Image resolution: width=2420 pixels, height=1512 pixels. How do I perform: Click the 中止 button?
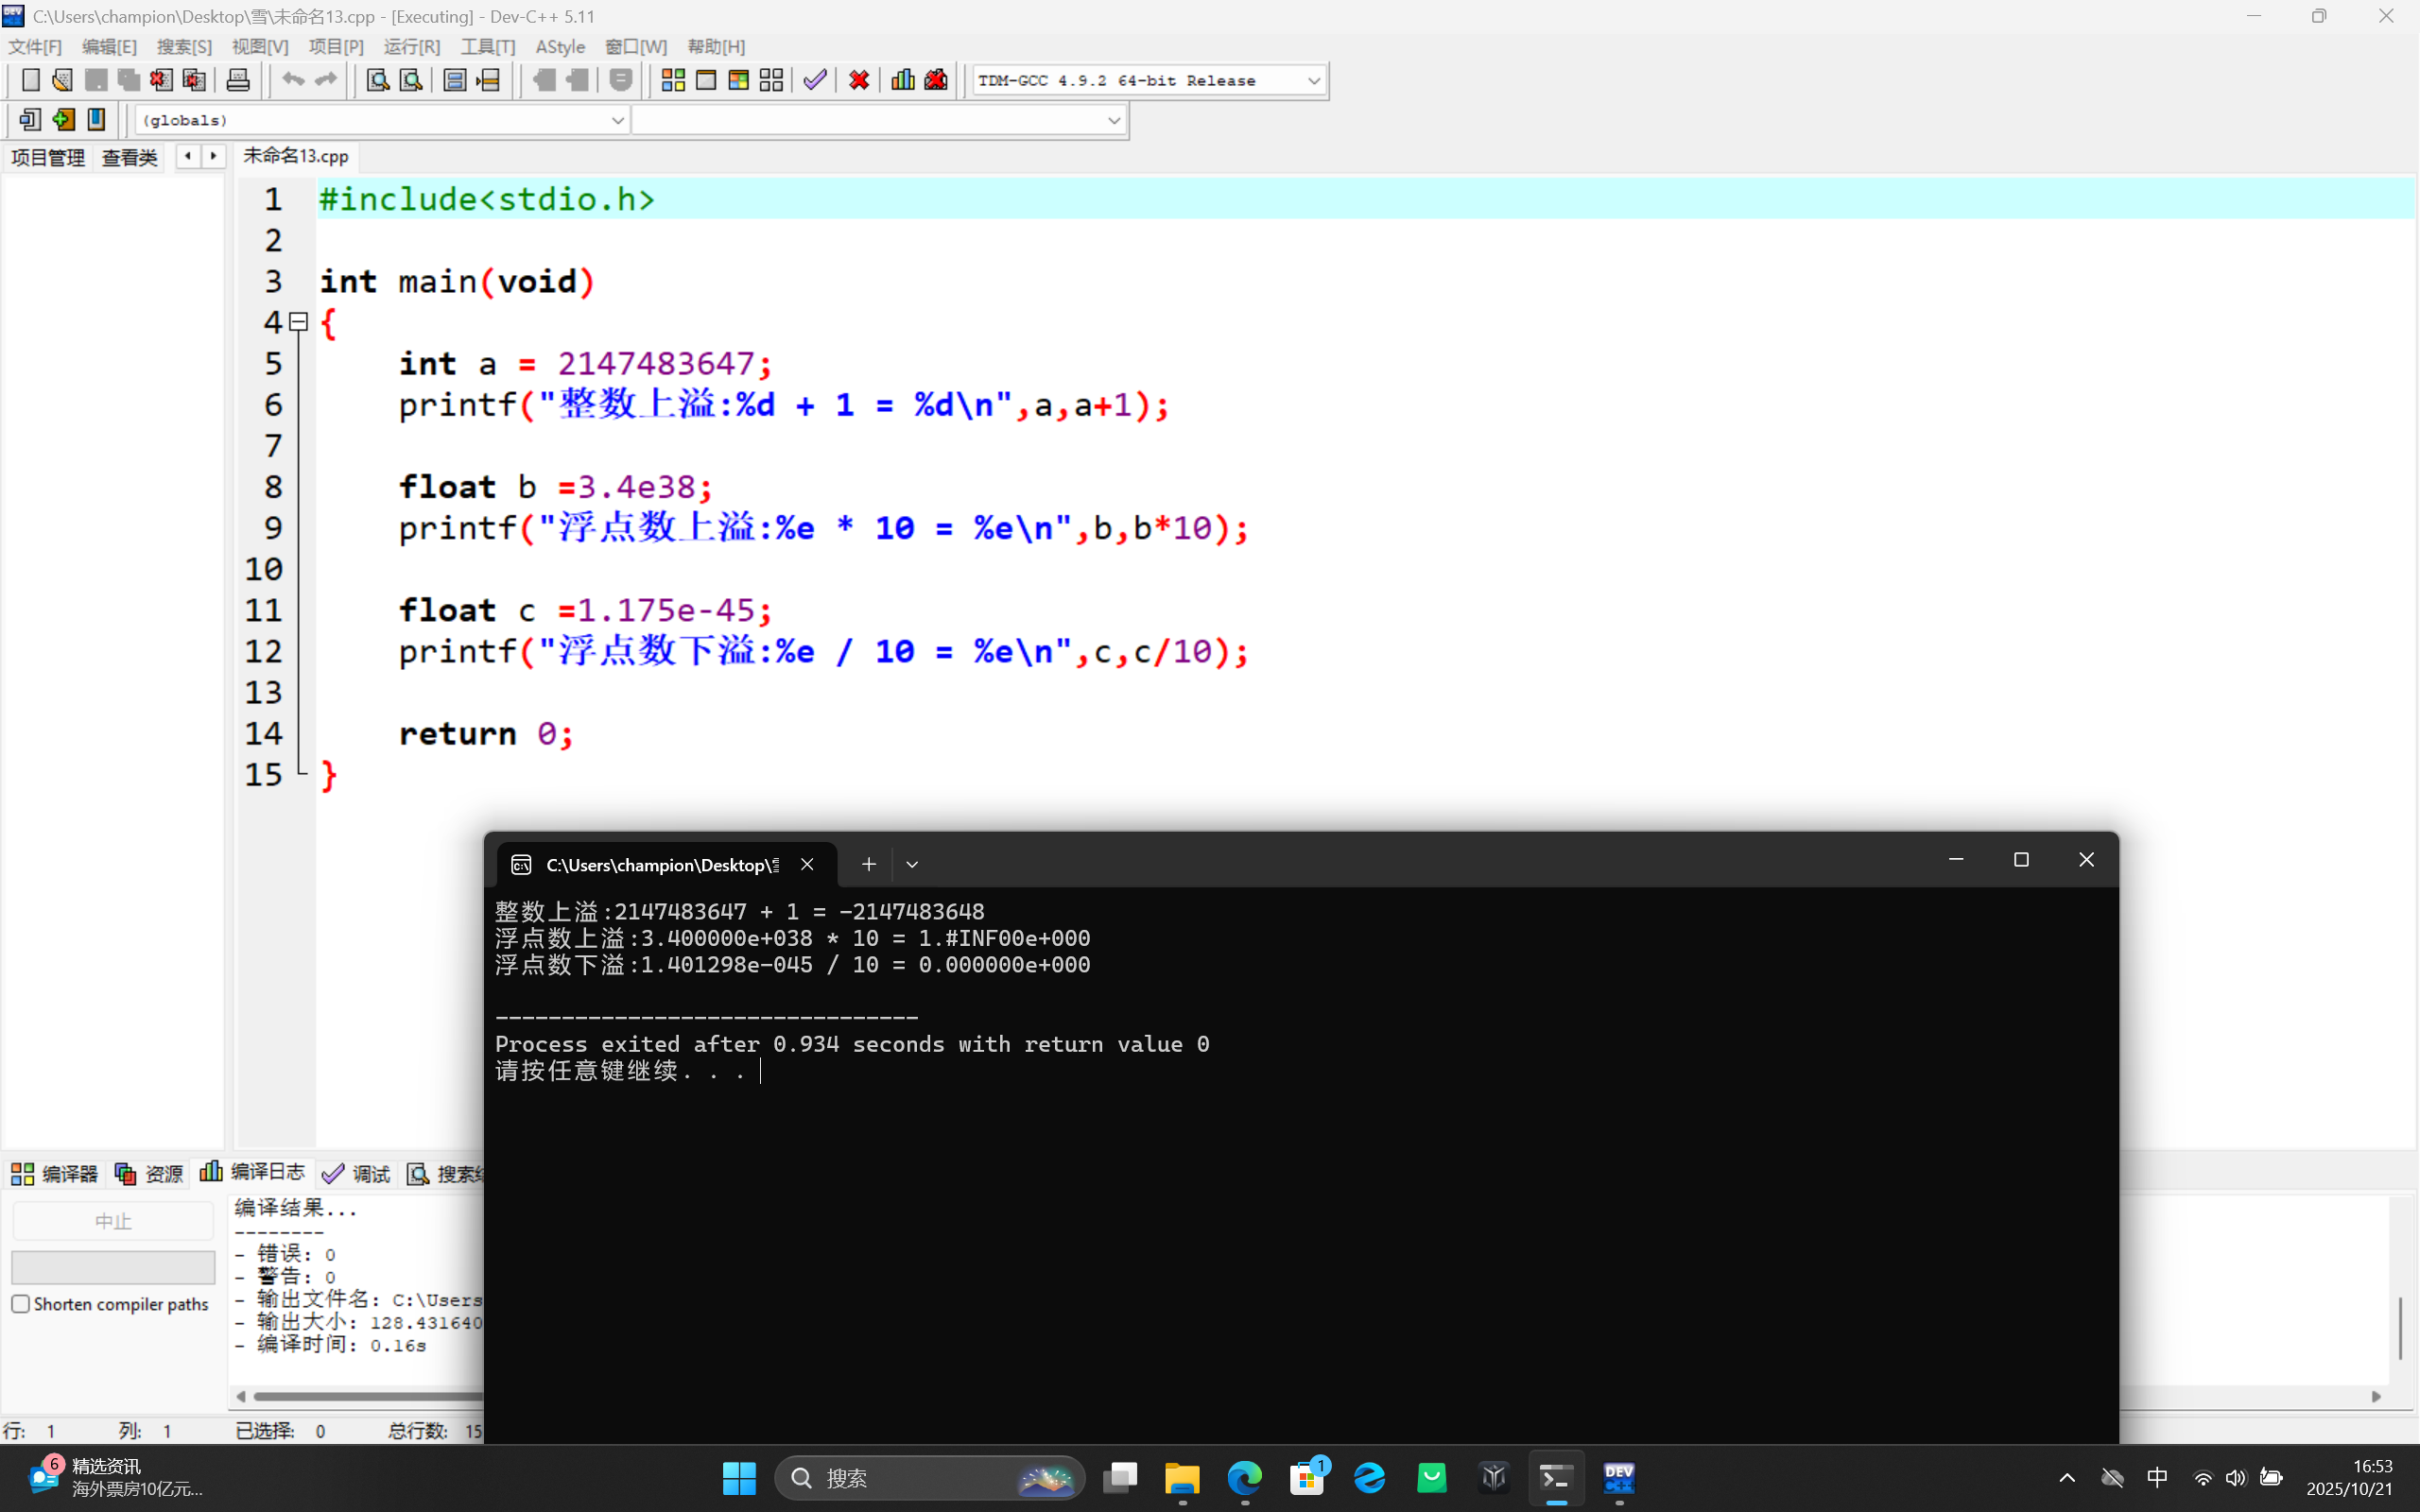pos(113,1221)
